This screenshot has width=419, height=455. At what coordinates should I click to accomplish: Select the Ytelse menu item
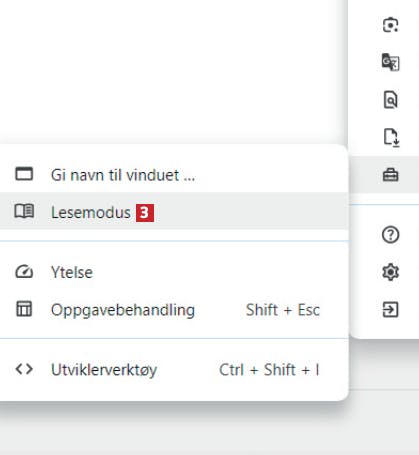coord(174,272)
